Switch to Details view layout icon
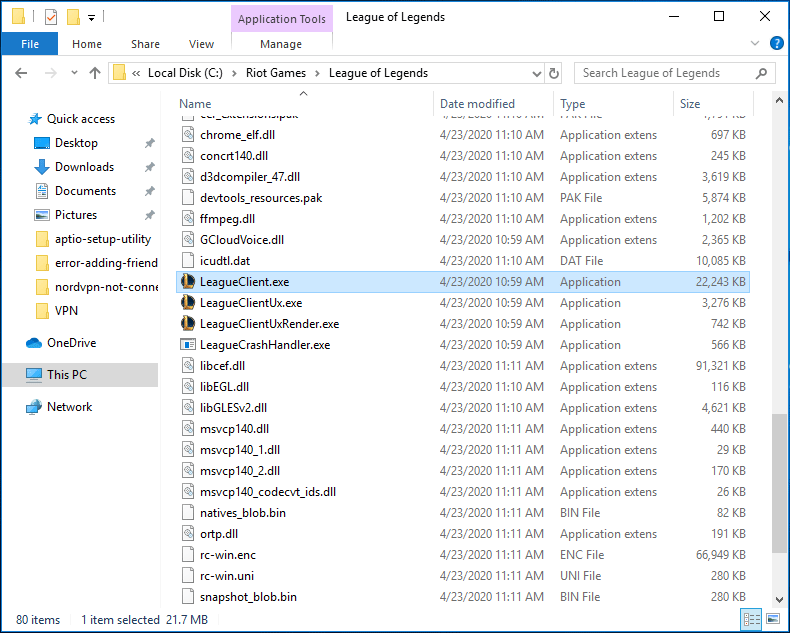The width and height of the screenshot is (790, 633). pos(752,619)
